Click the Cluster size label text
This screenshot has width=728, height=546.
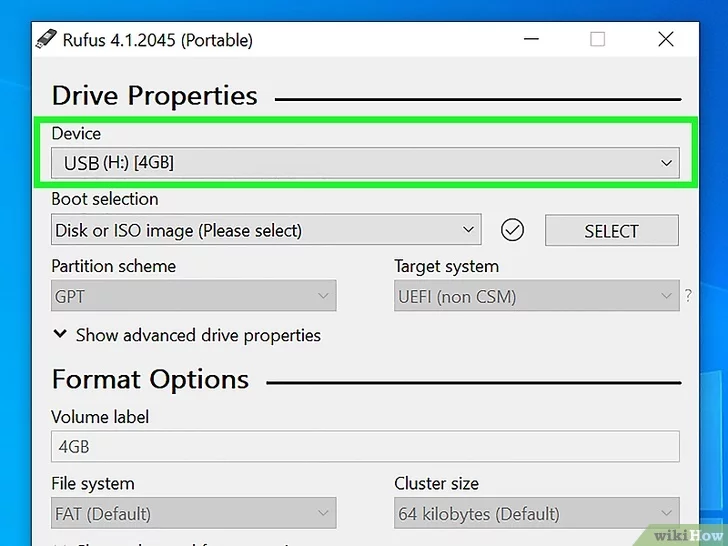[x=436, y=483]
